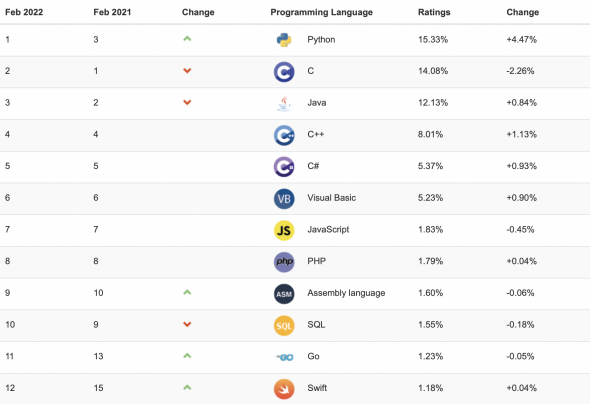Click the Visual Basic VB icon
Screen dimensions: 590x404
pos(284,199)
